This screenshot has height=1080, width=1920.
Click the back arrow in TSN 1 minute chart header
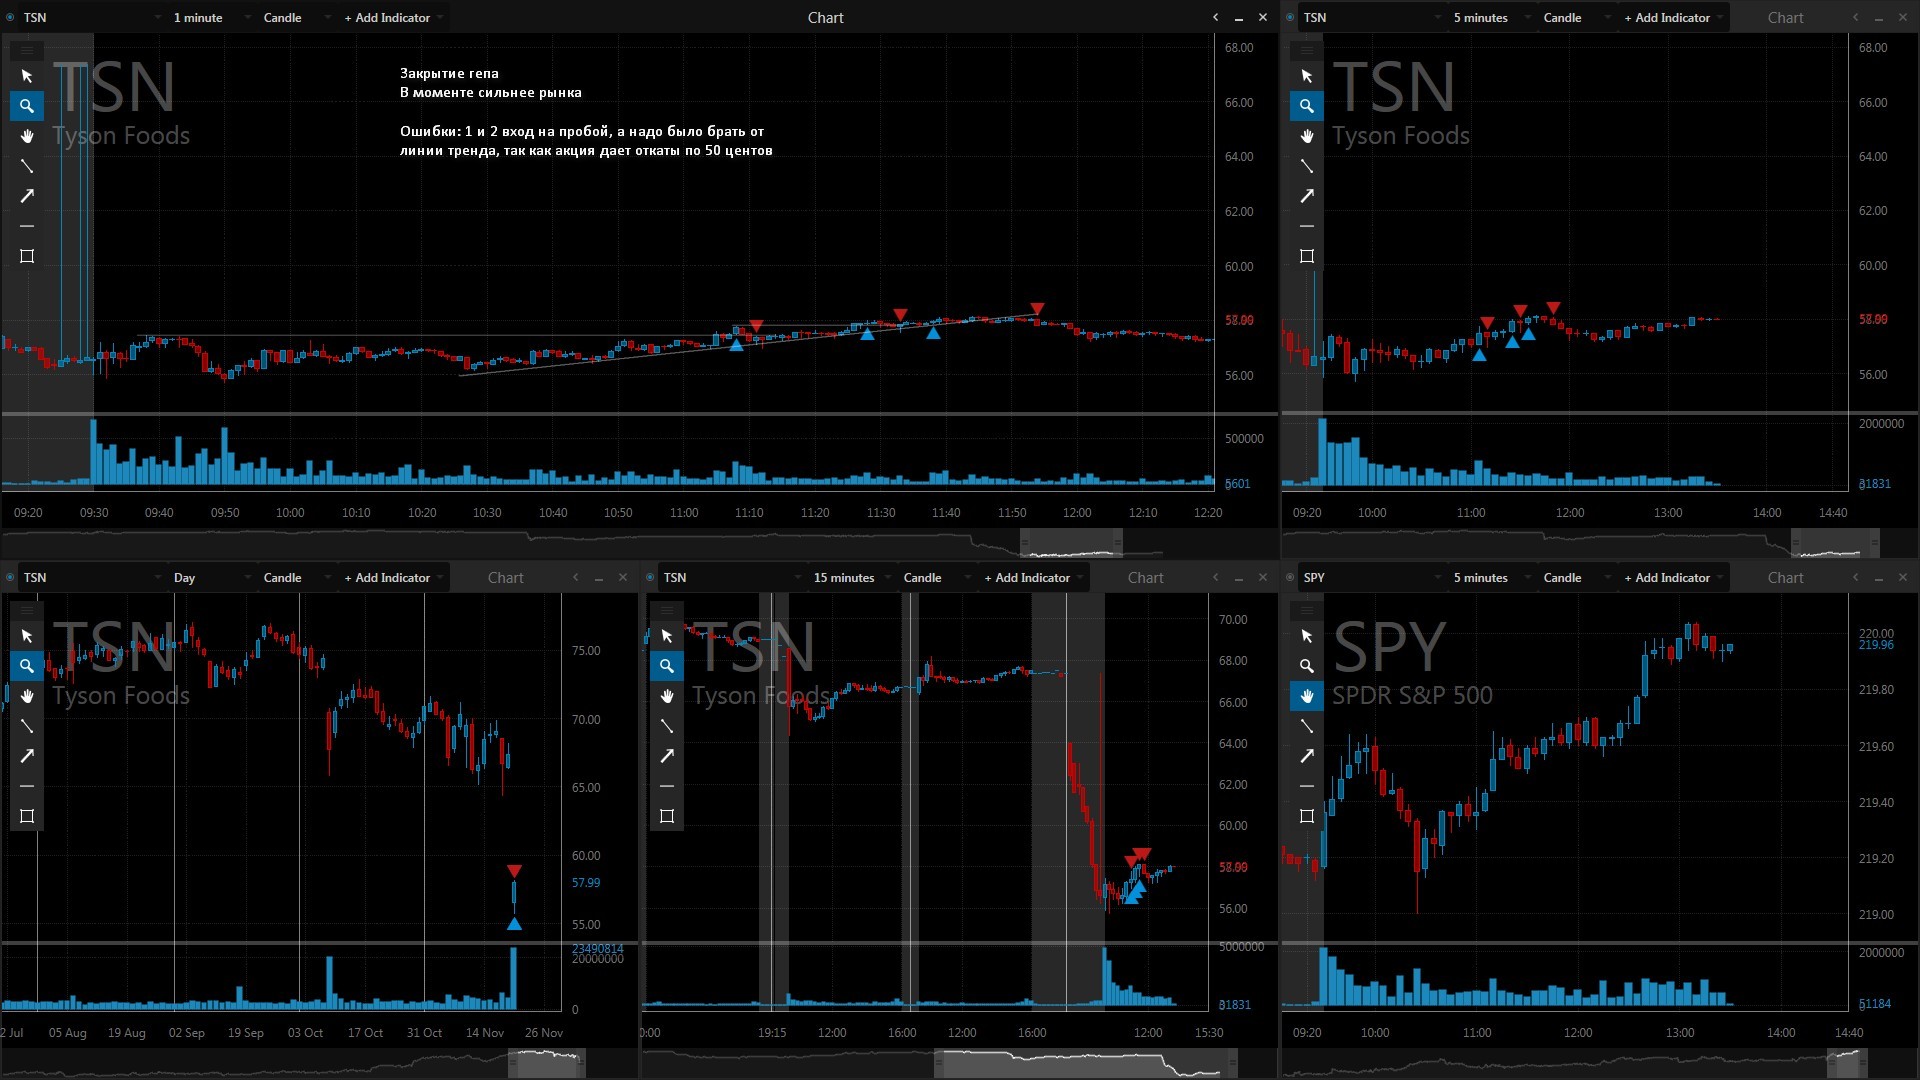[x=1216, y=18]
